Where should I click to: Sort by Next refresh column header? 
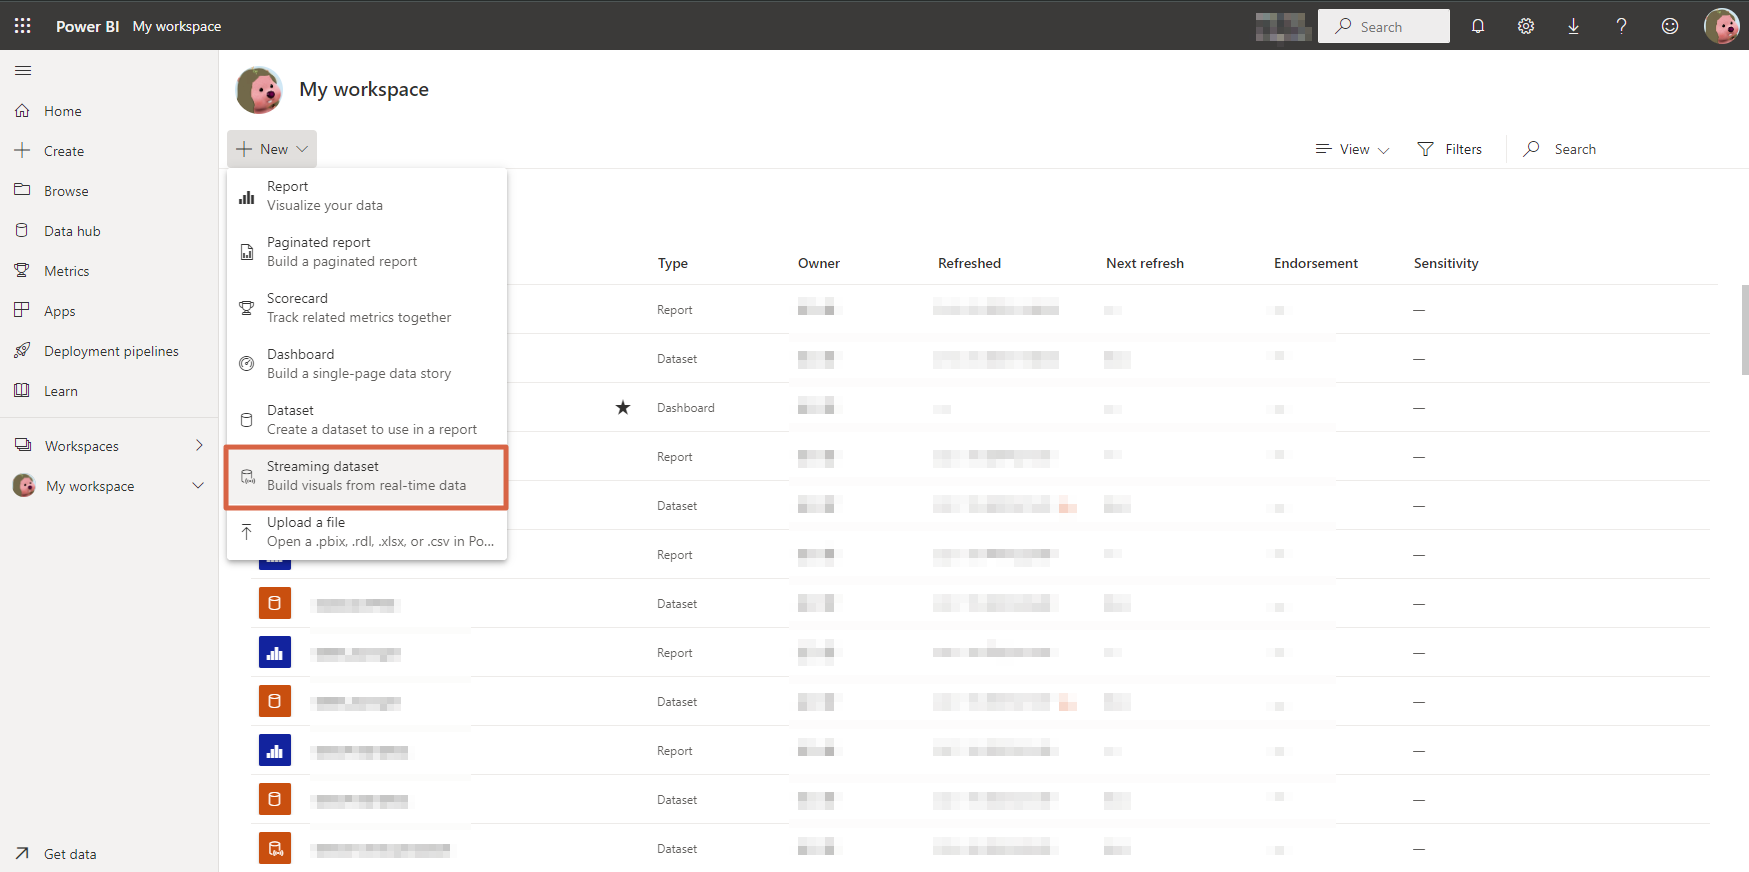pyautogui.click(x=1145, y=263)
